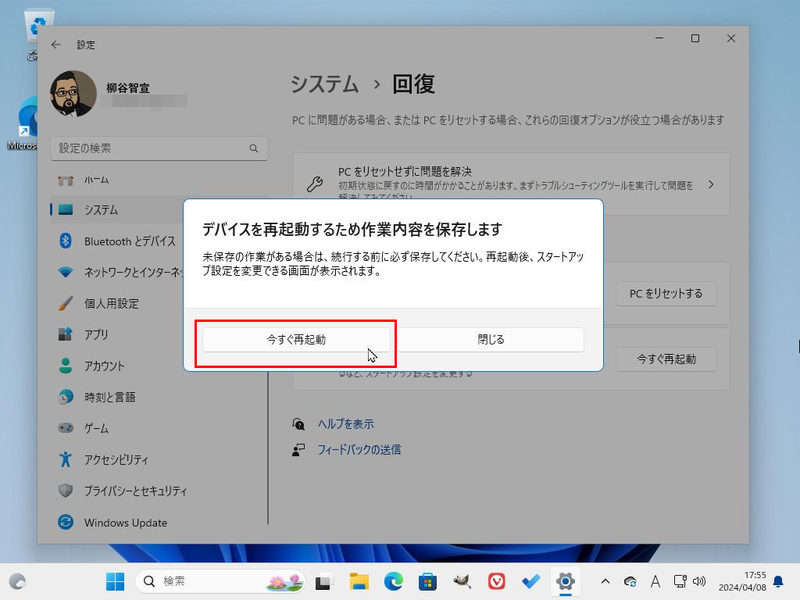This screenshot has height=600, width=800.
Task: Click the 設定の検索 search field
Action: click(159, 148)
